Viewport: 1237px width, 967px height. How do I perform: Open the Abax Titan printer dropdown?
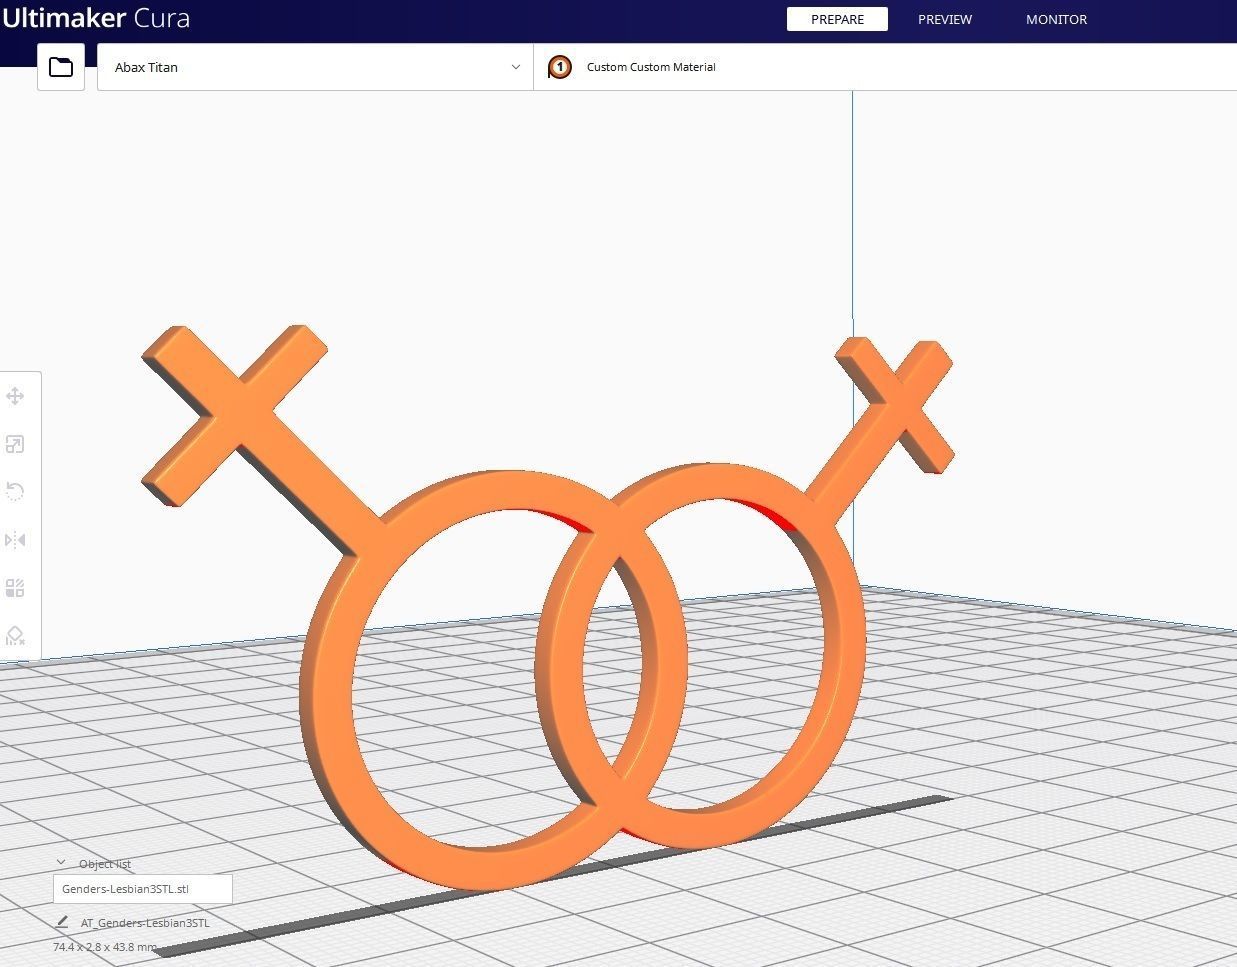(x=315, y=67)
